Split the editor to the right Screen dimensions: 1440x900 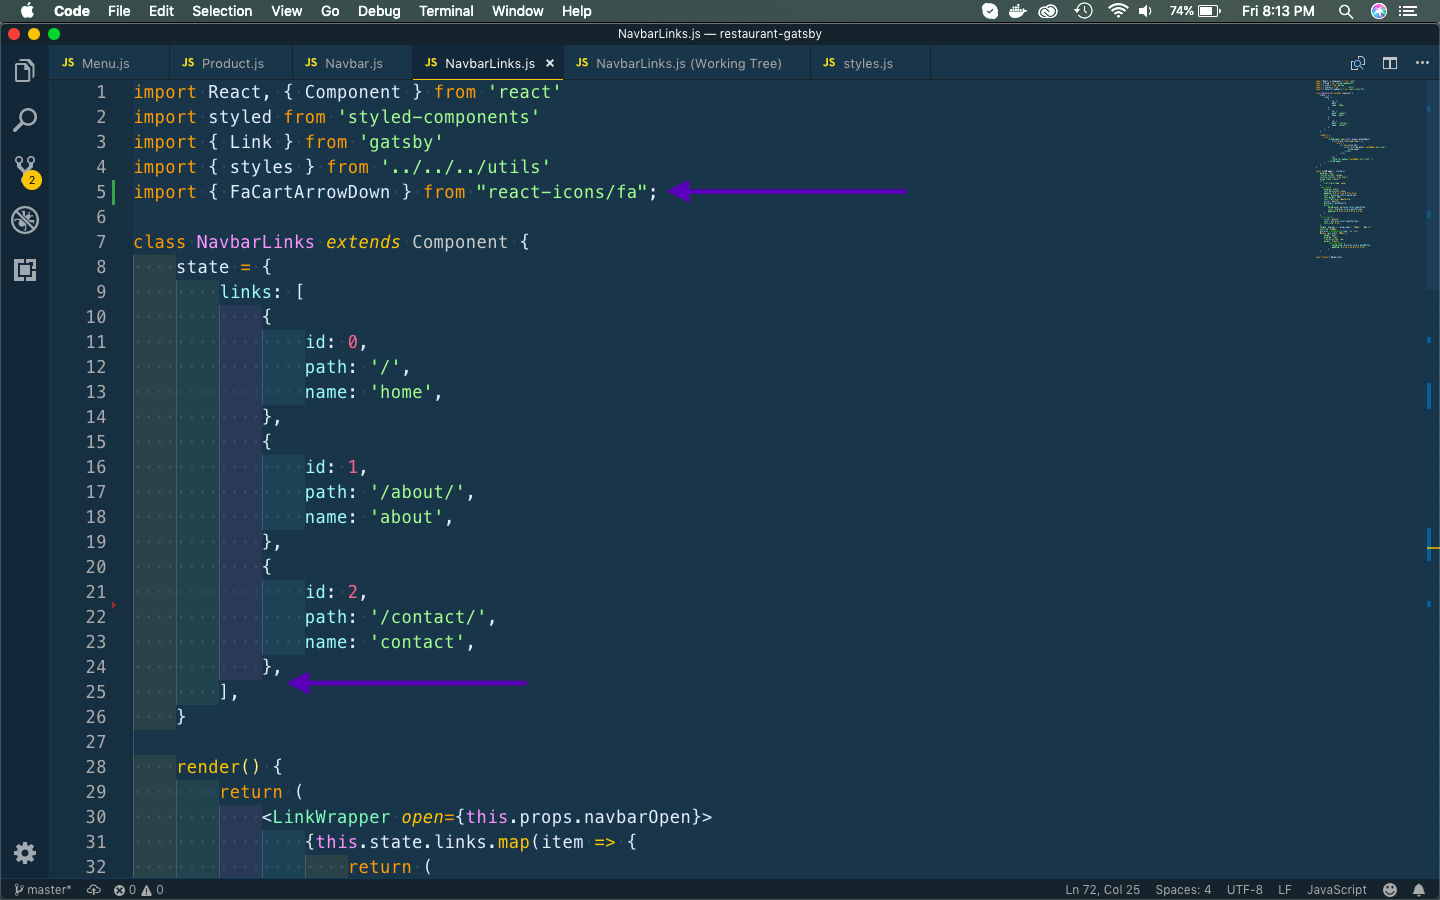point(1390,63)
